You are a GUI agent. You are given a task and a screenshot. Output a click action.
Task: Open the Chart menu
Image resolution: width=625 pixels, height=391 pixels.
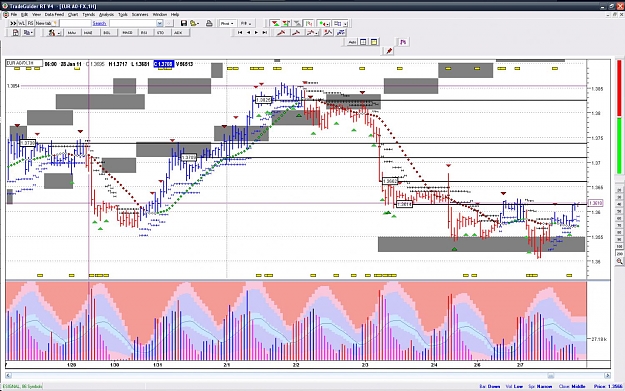click(x=73, y=14)
